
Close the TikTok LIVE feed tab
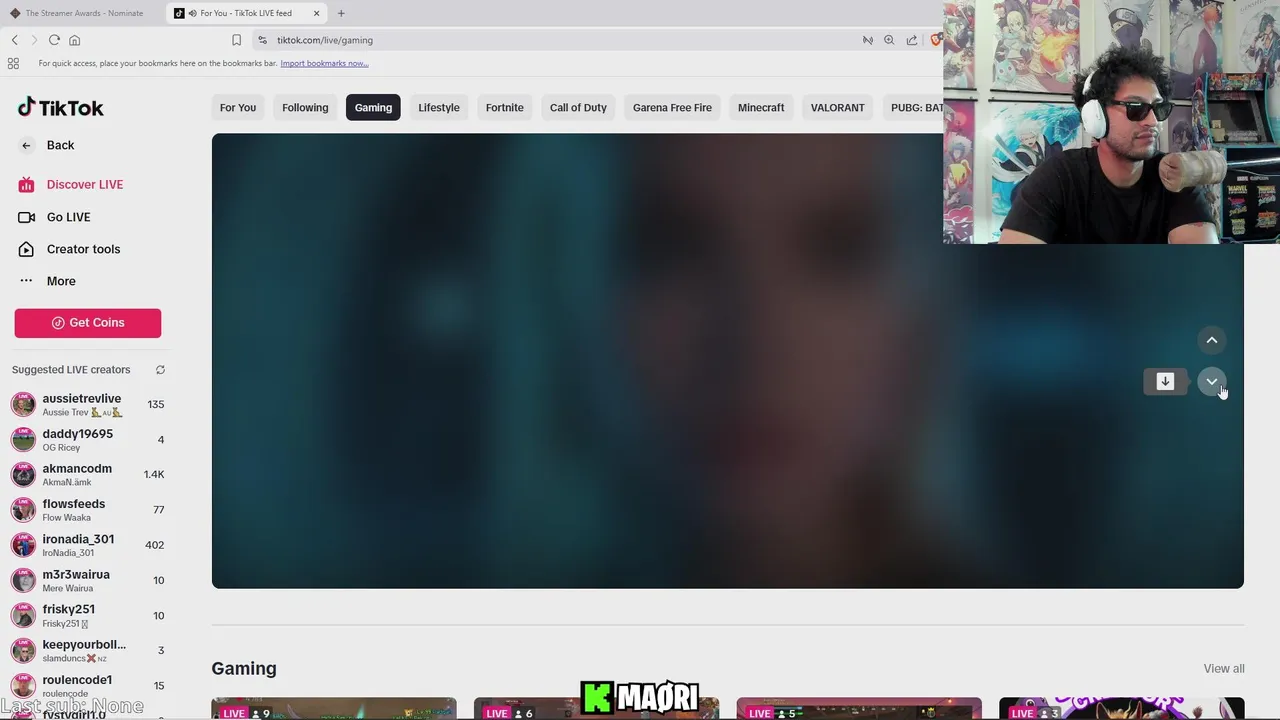[316, 13]
